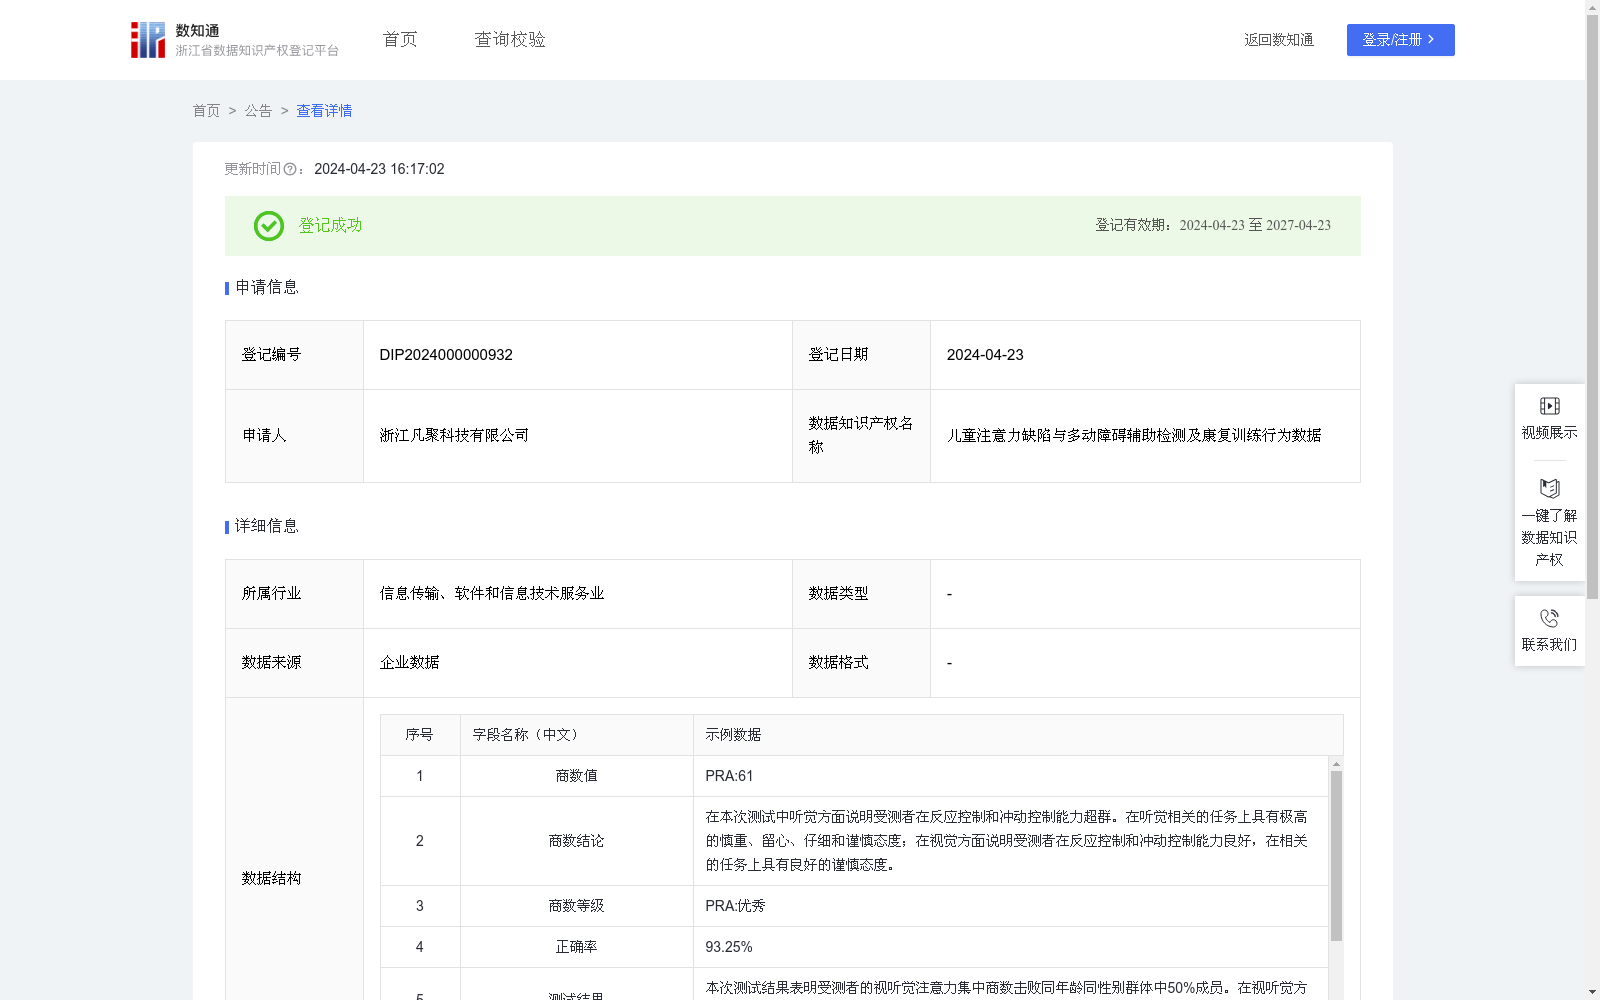Click the 登录/注册 button

1400,40
